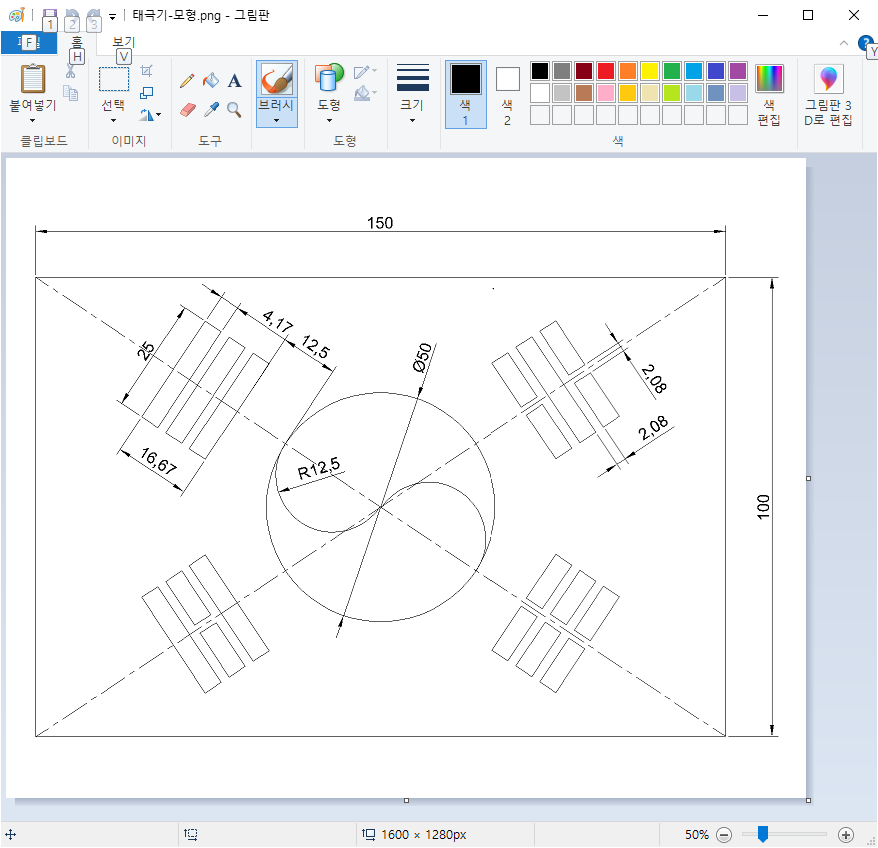This screenshot has height=848, width=878.
Task: Choose the orange color swatch
Action: click(x=628, y=71)
